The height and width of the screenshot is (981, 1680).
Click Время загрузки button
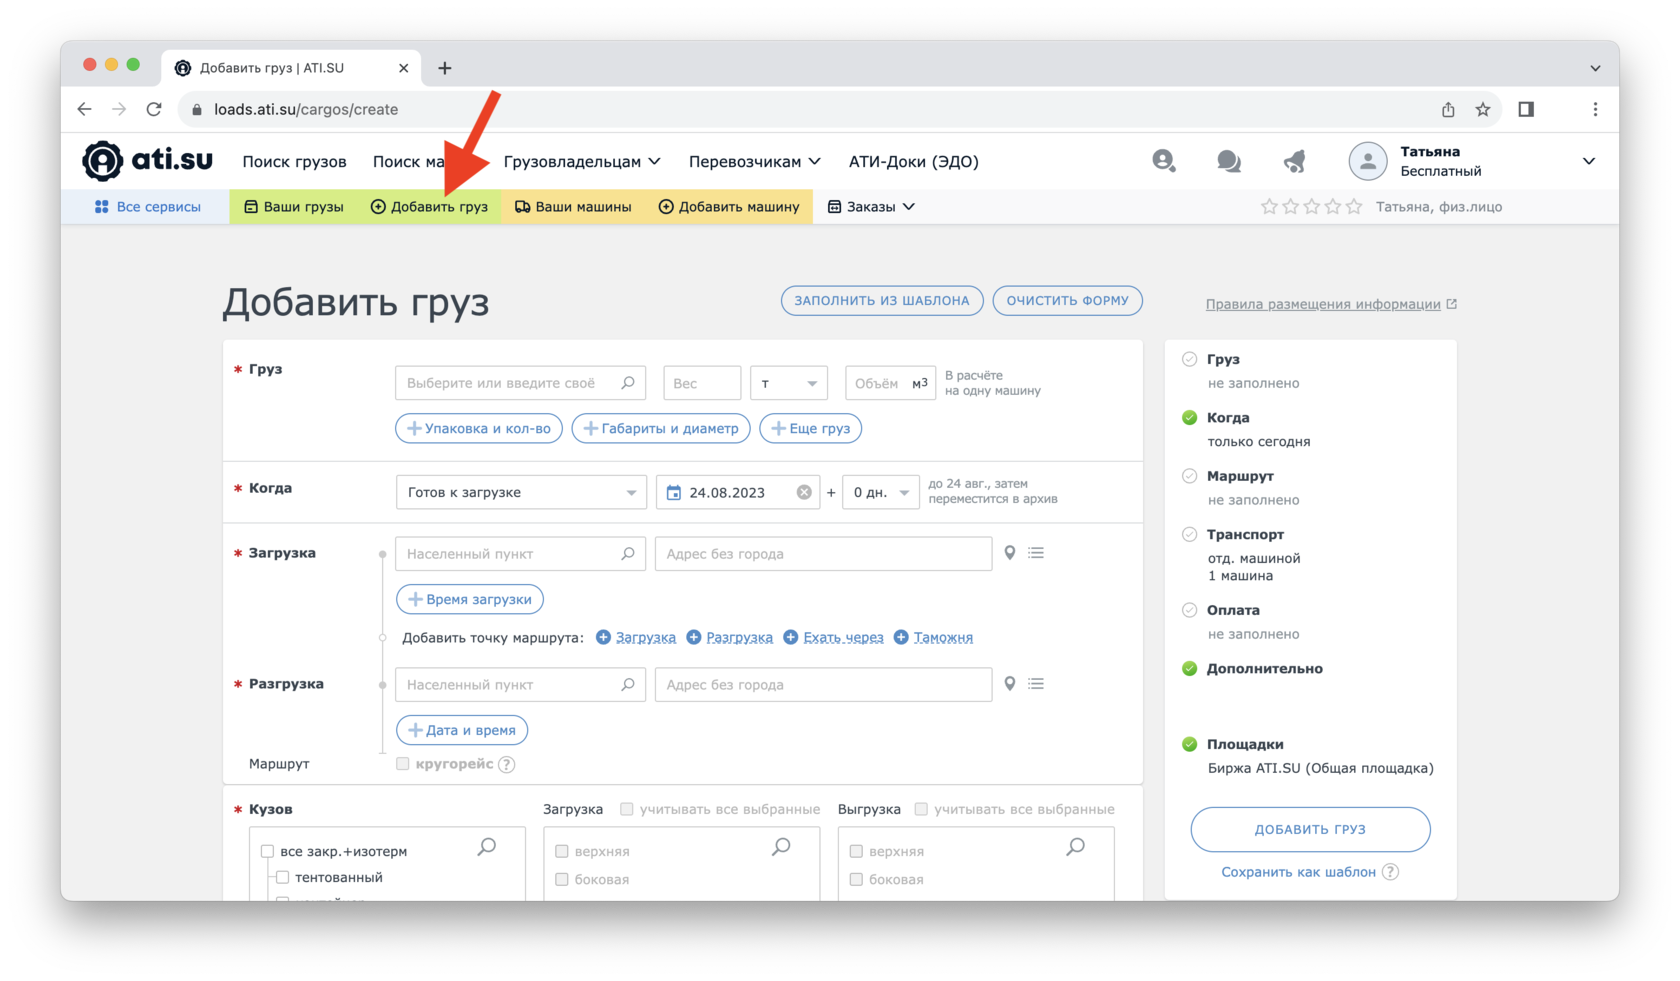470,599
